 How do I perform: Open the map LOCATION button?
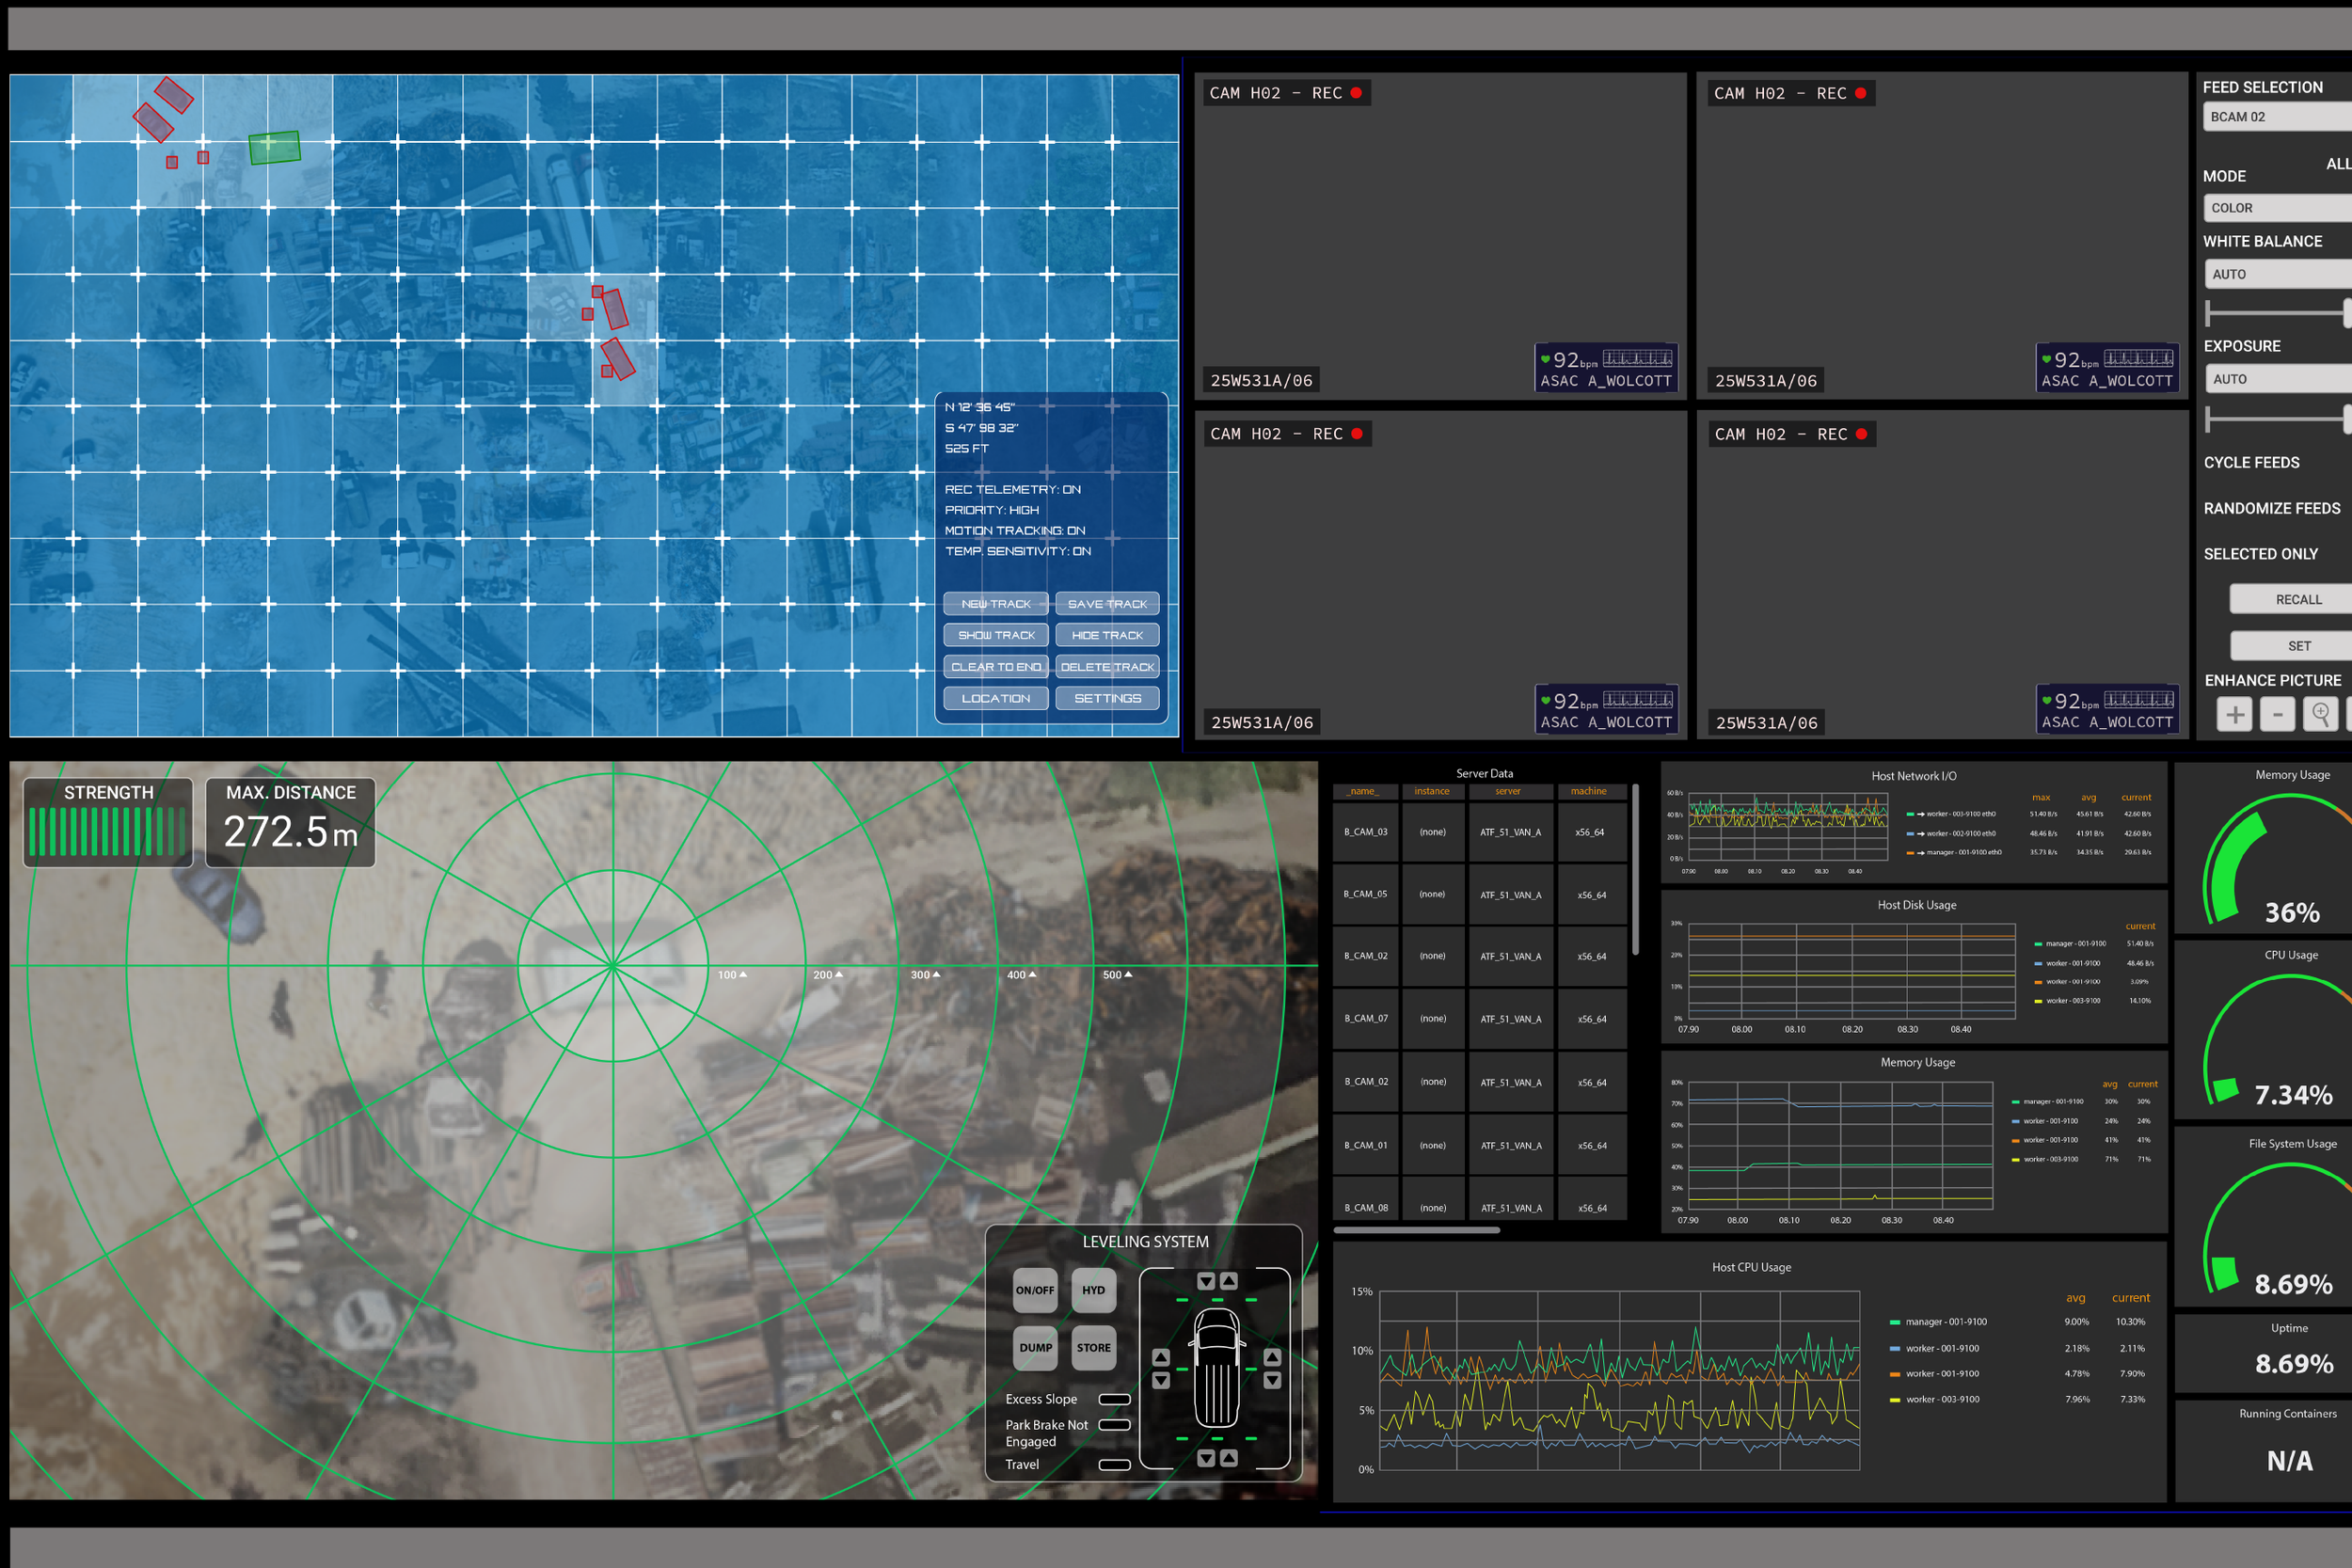pyautogui.click(x=996, y=698)
